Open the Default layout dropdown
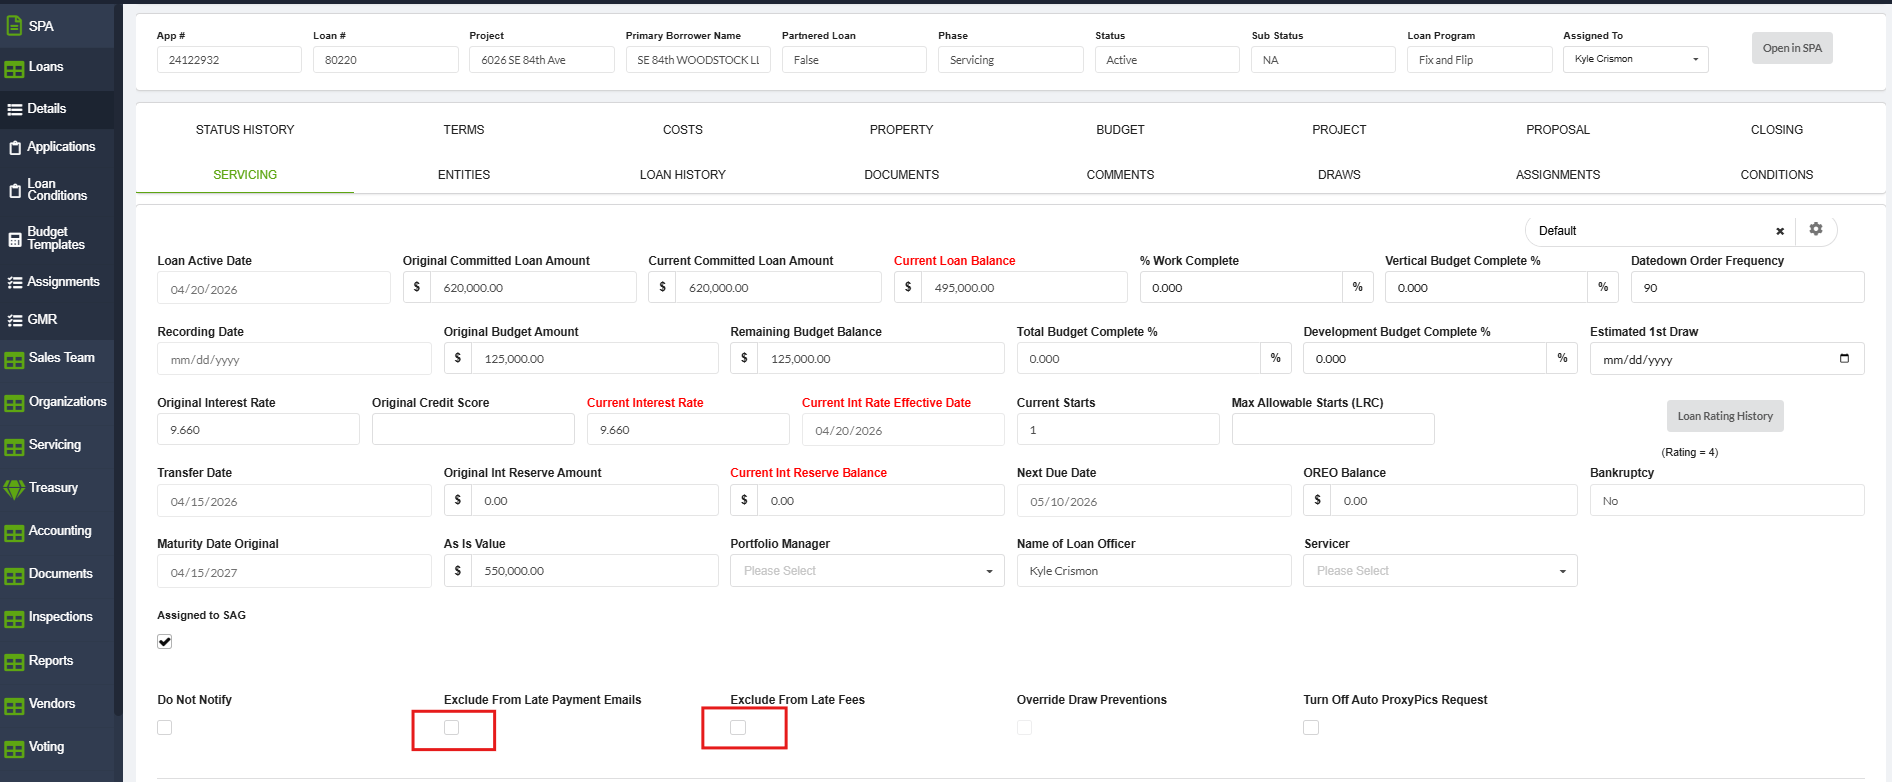The height and width of the screenshot is (782, 1892). click(1660, 231)
